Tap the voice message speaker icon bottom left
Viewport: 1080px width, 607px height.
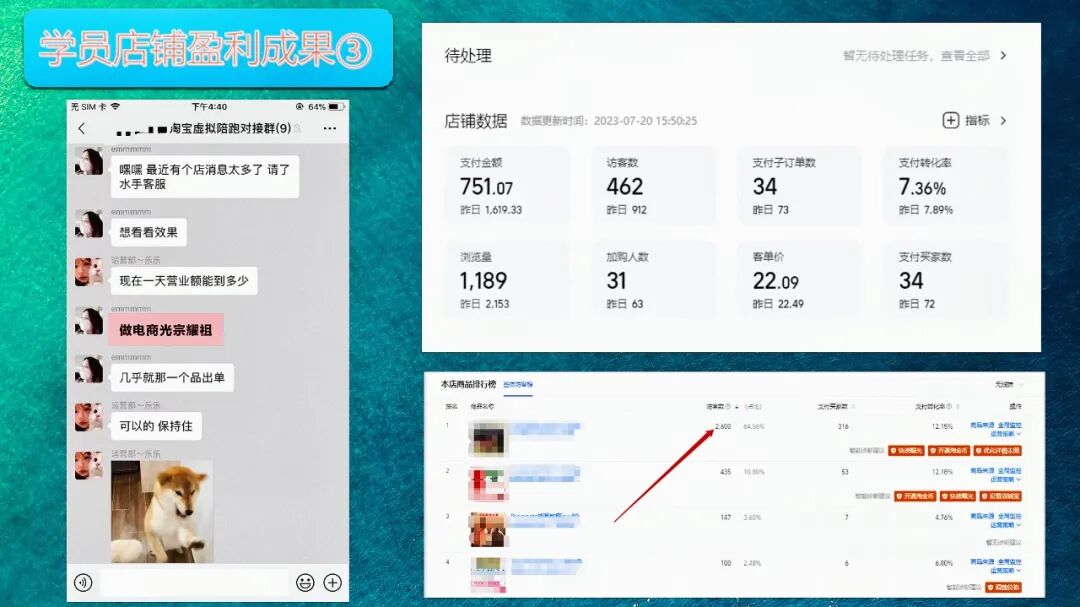coord(82,581)
